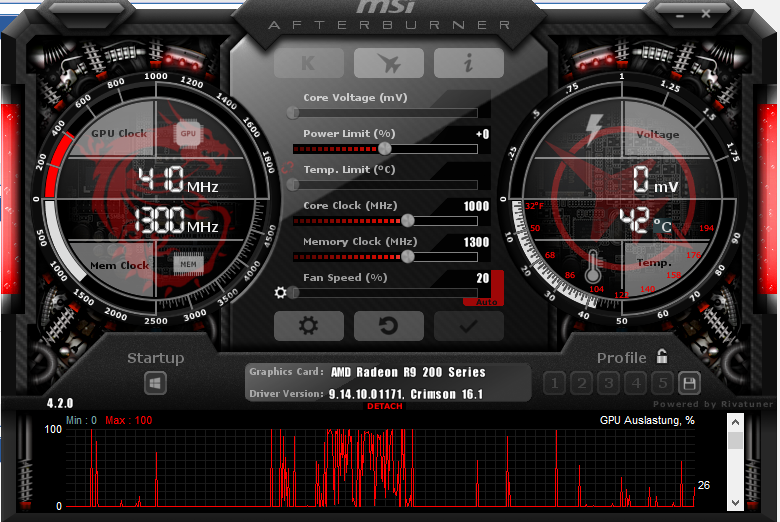Apply settings with the checkmark button
This screenshot has width=780, height=522.
[x=469, y=326]
